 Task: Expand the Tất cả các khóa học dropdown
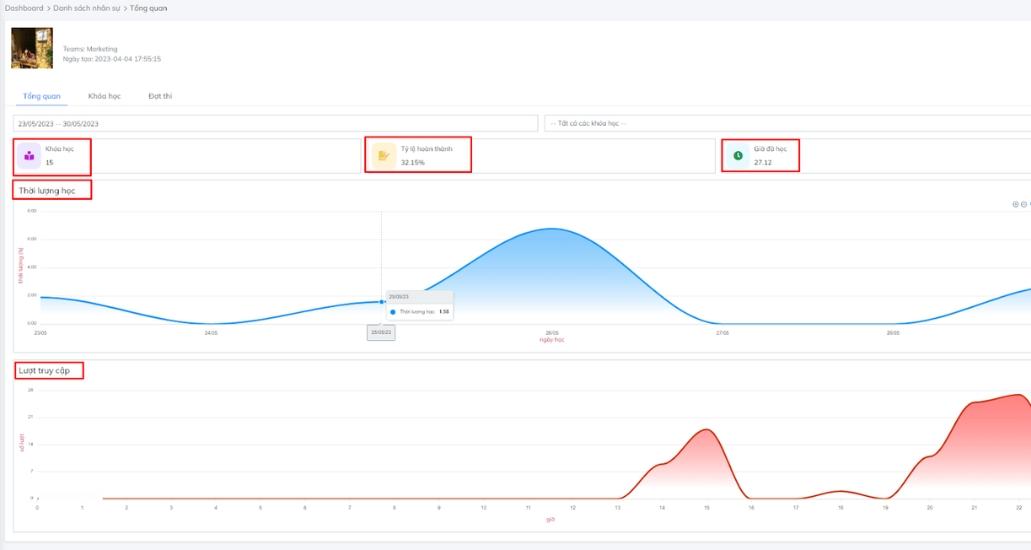click(788, 124)
